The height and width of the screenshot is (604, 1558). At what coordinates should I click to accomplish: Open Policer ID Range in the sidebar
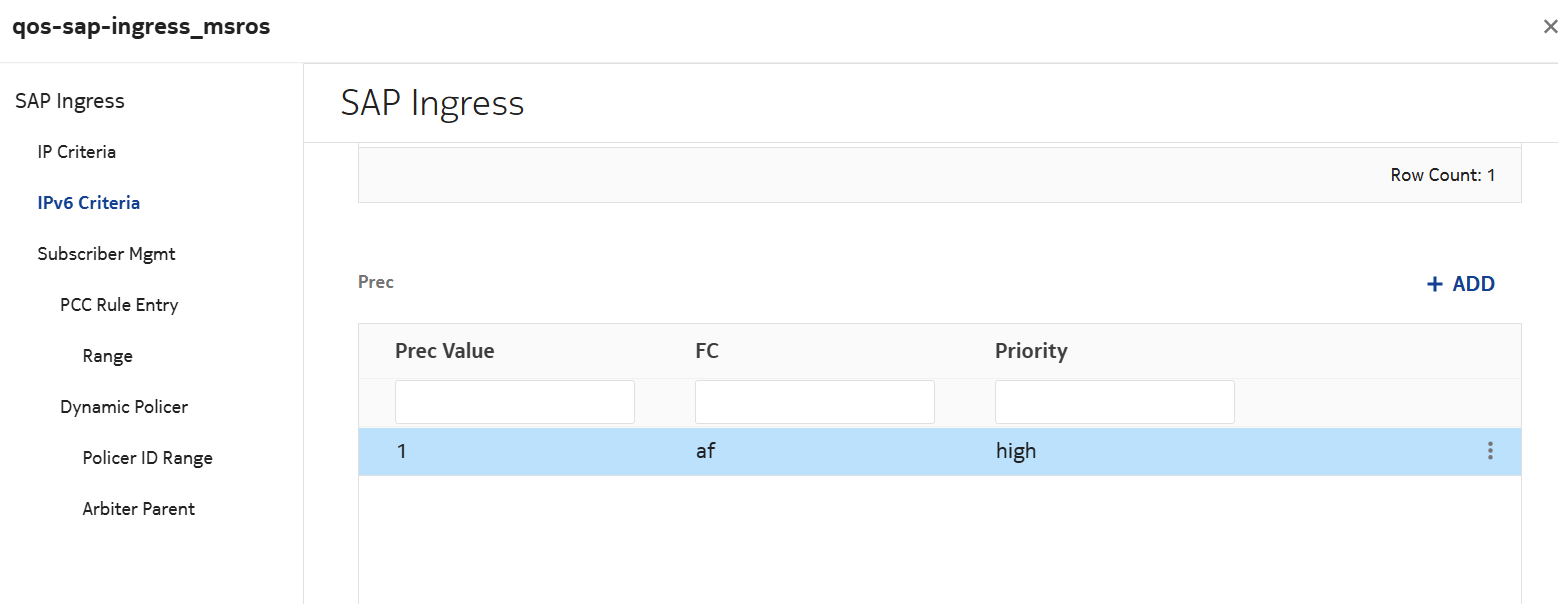pyautogui.click(x=148, y=458)
